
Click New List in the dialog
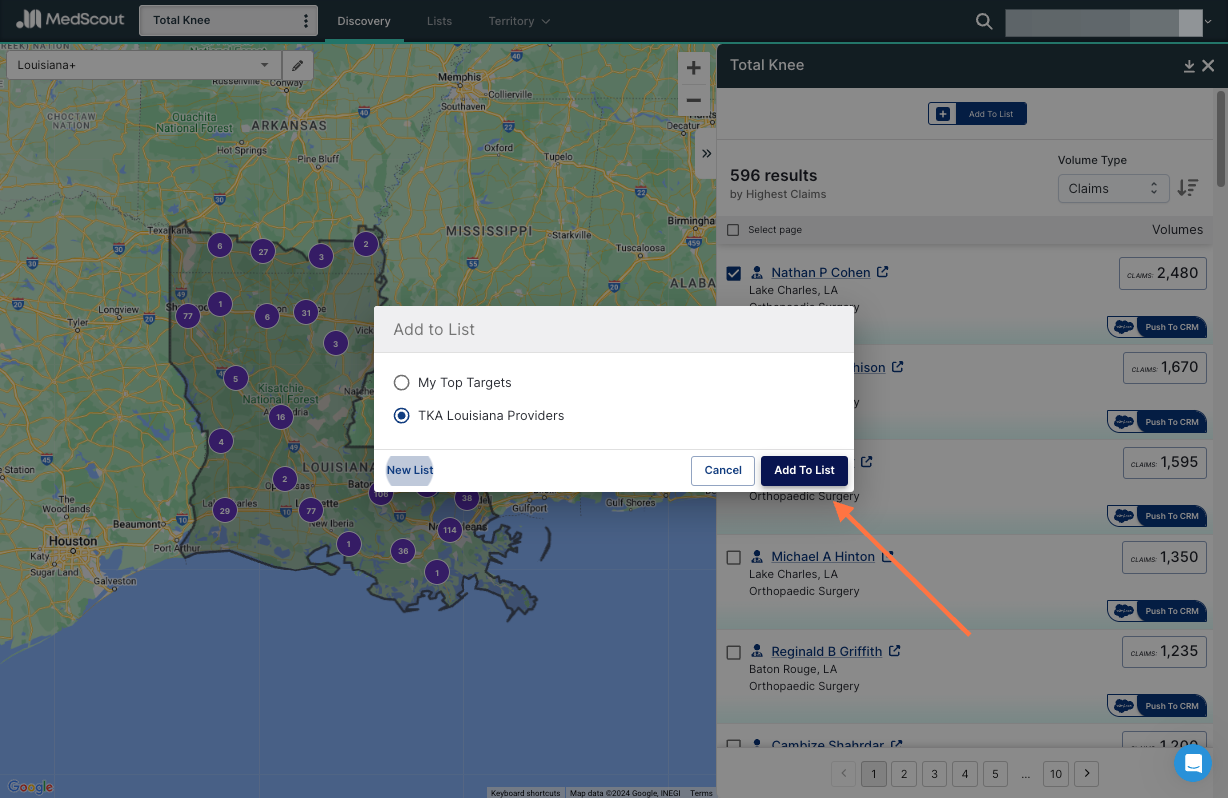coord(410,470)
